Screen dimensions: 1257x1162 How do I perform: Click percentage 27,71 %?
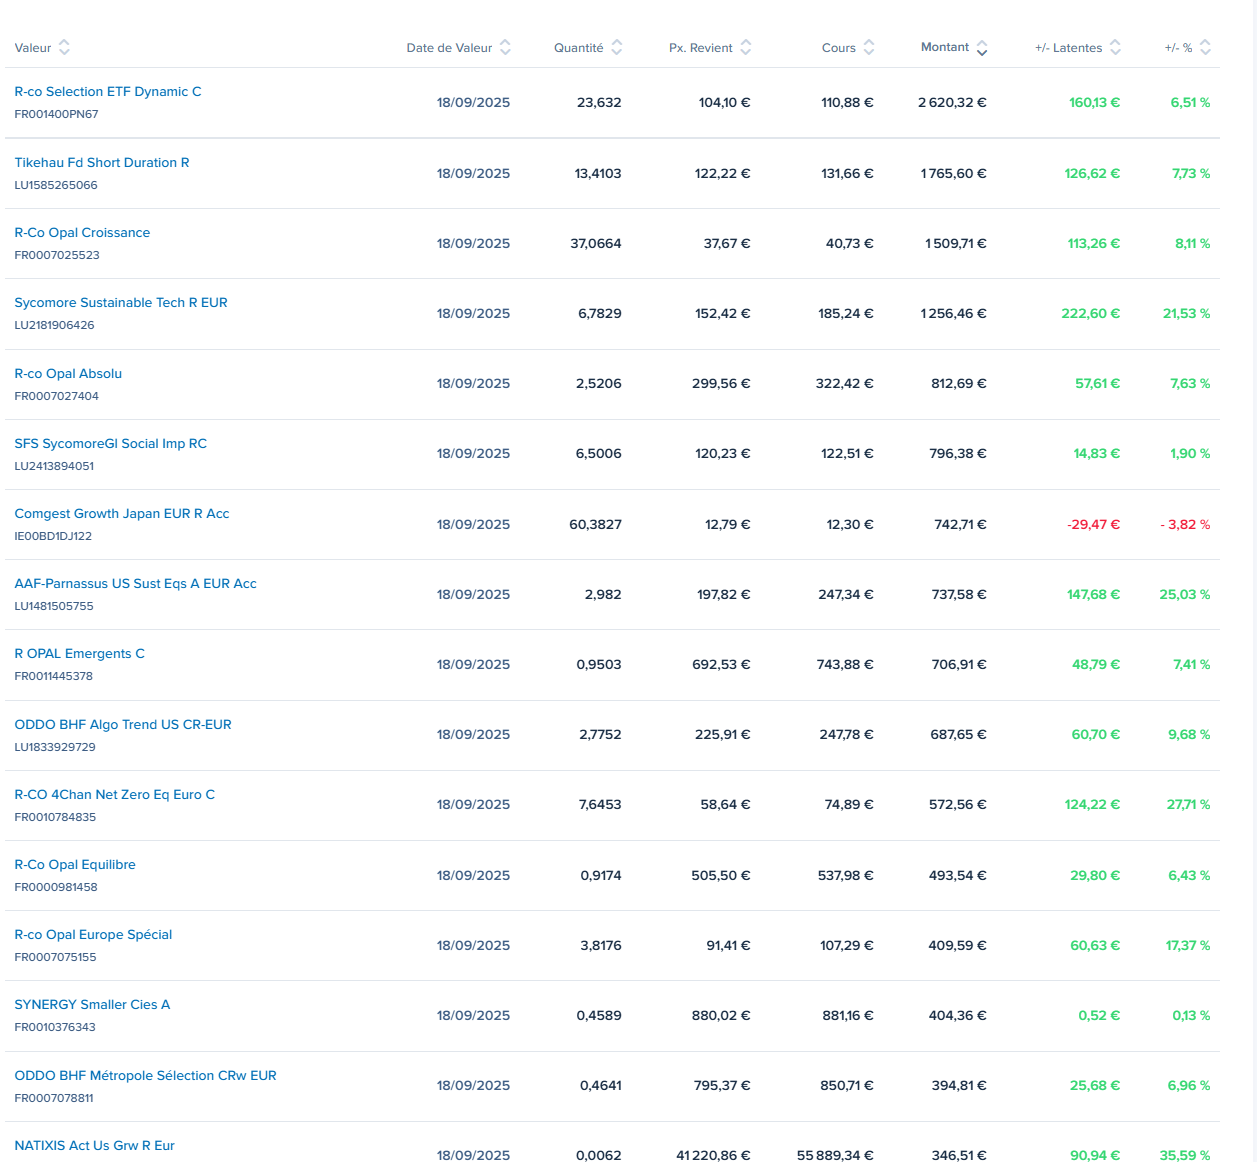(1188, 804)
